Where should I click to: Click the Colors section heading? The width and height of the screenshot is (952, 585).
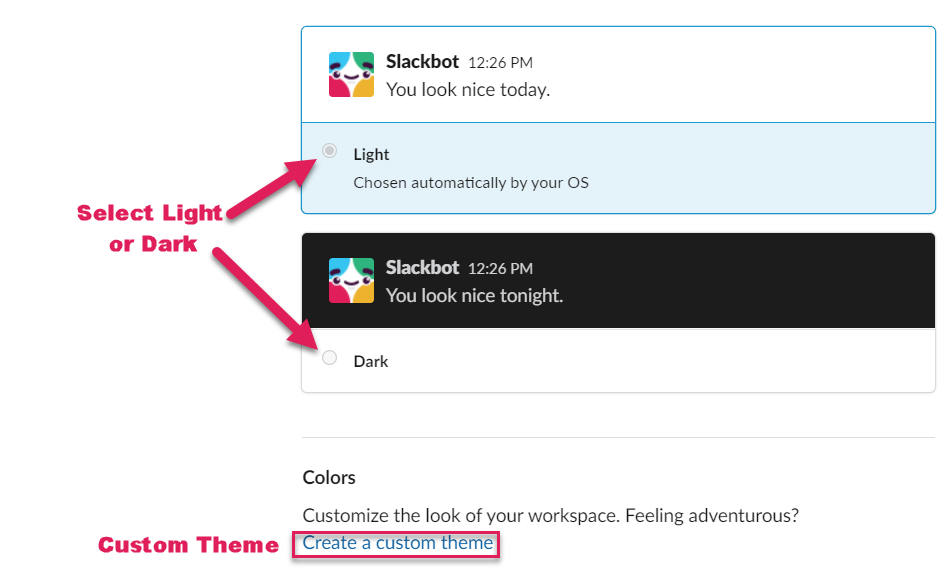click(329, 478)
